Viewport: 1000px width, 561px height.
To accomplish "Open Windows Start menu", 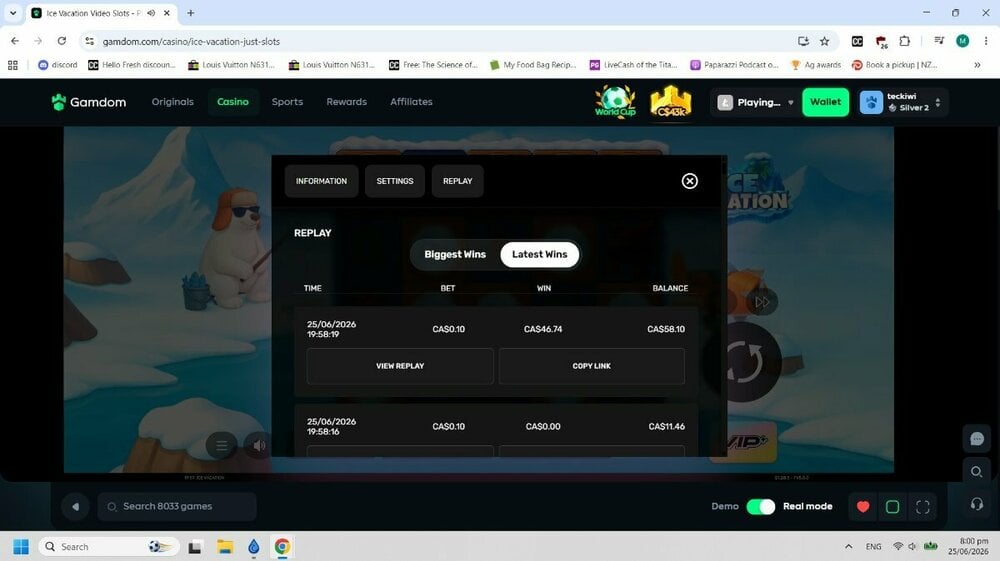I will [20, 547].
